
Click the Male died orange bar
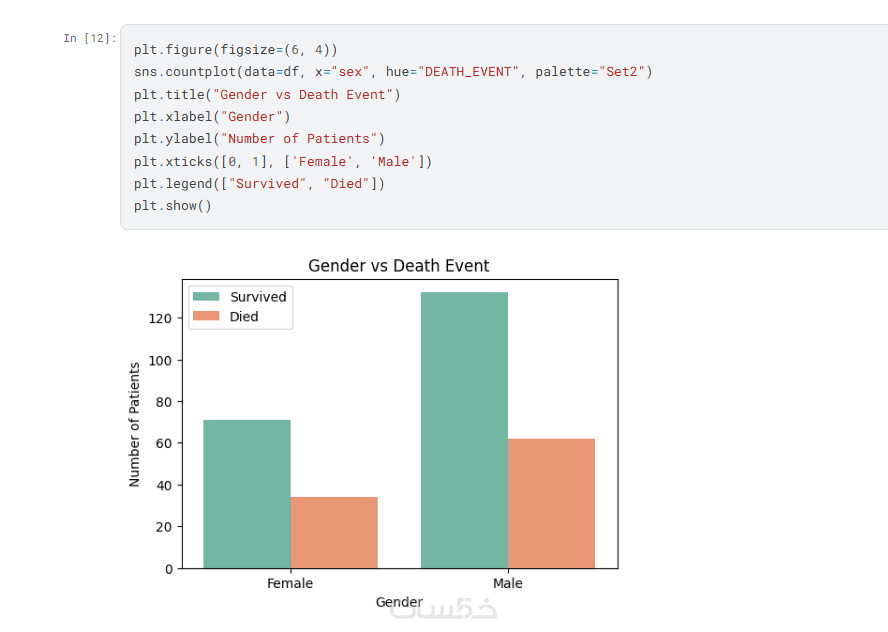click(x=551, y=503)
